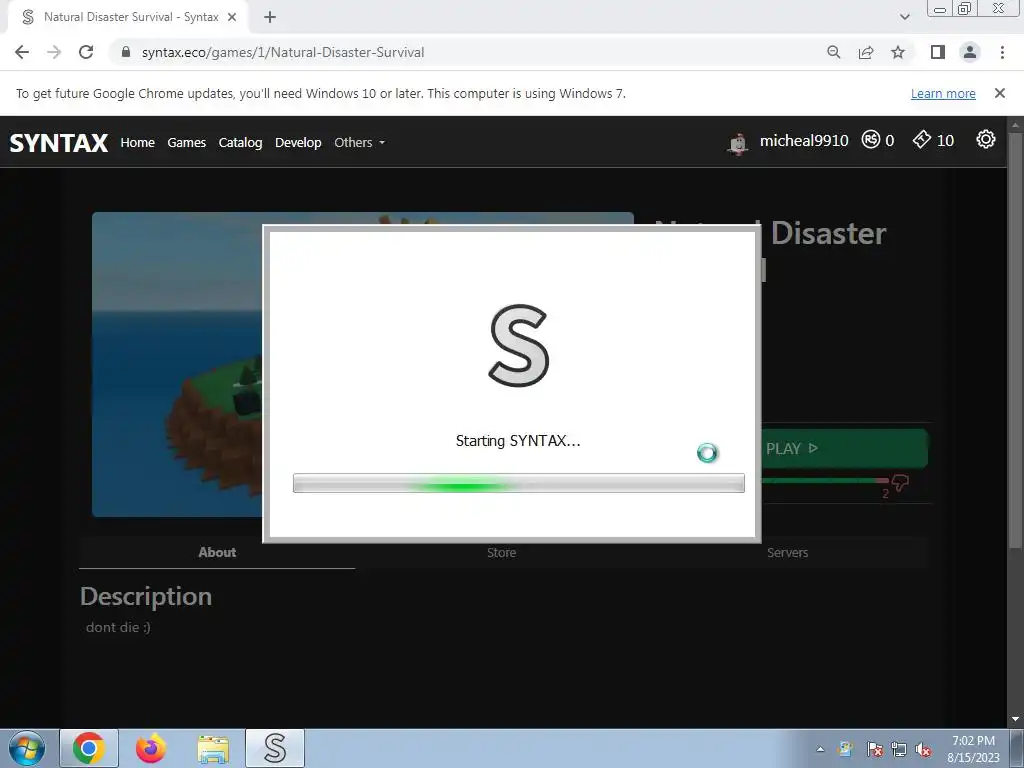
Task: Click the Learn more link
Action: (943, 93)
